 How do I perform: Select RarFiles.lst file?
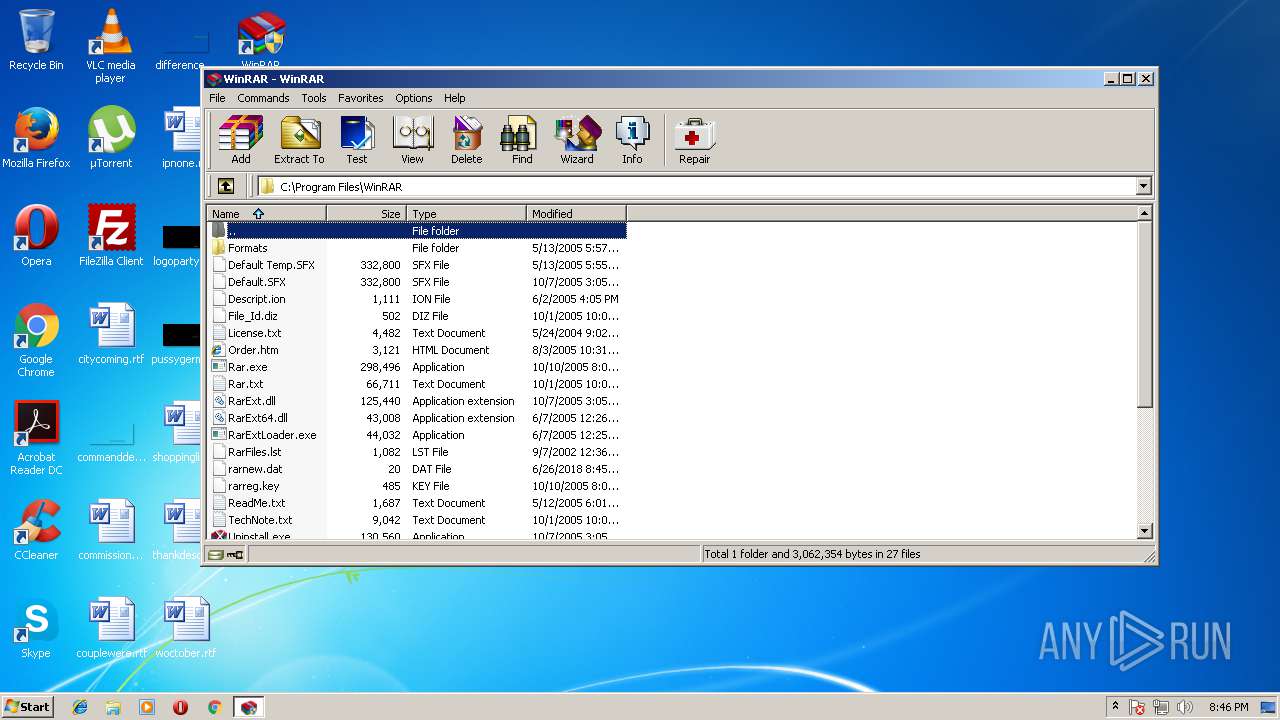pyautogui.click(x=417, y=452)
